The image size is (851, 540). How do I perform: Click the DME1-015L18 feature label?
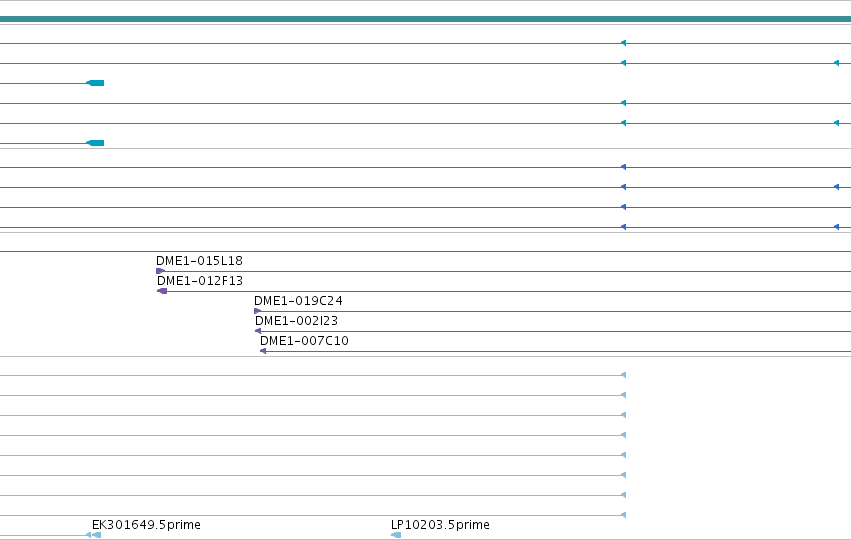[199, 261]
